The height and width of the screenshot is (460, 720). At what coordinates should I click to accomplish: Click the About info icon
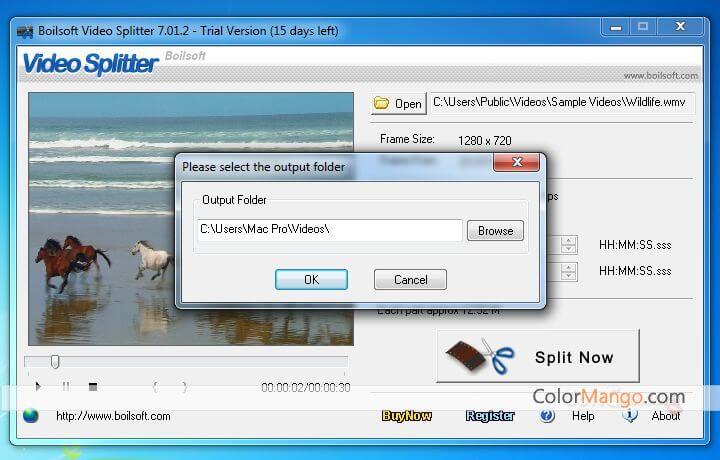(630, 415)
